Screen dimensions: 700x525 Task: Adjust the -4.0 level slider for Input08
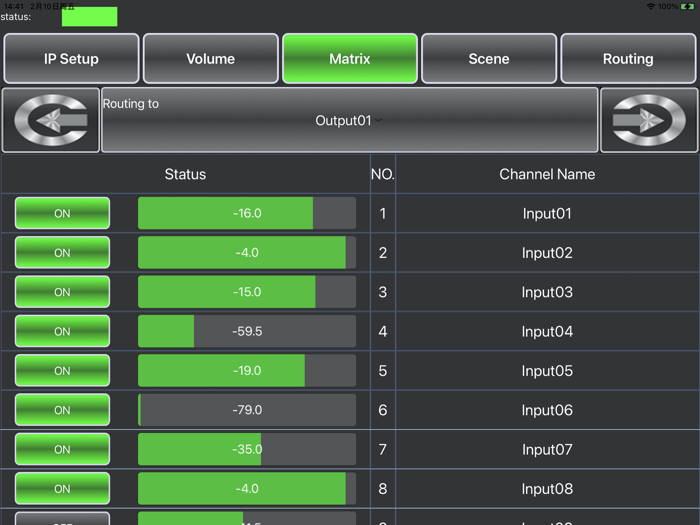coord(247,488)
